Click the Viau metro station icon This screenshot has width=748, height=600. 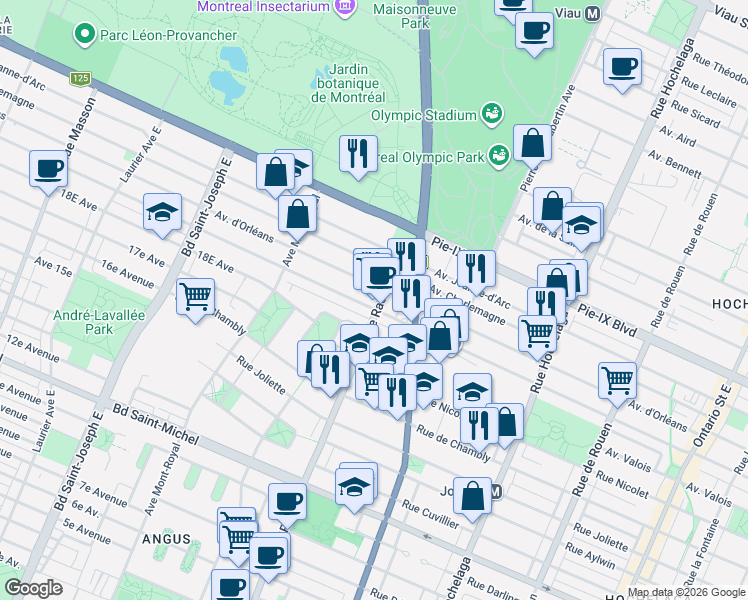tap(592, 14)
